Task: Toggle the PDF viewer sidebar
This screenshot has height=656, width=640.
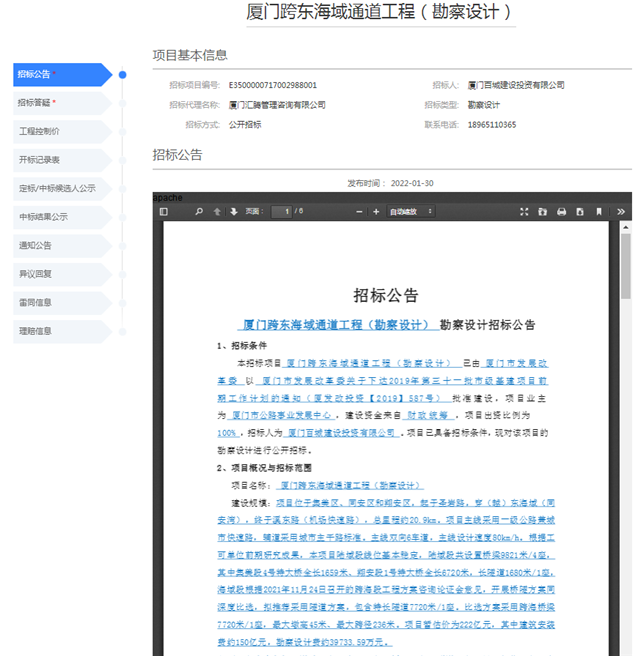Action: 164,212
